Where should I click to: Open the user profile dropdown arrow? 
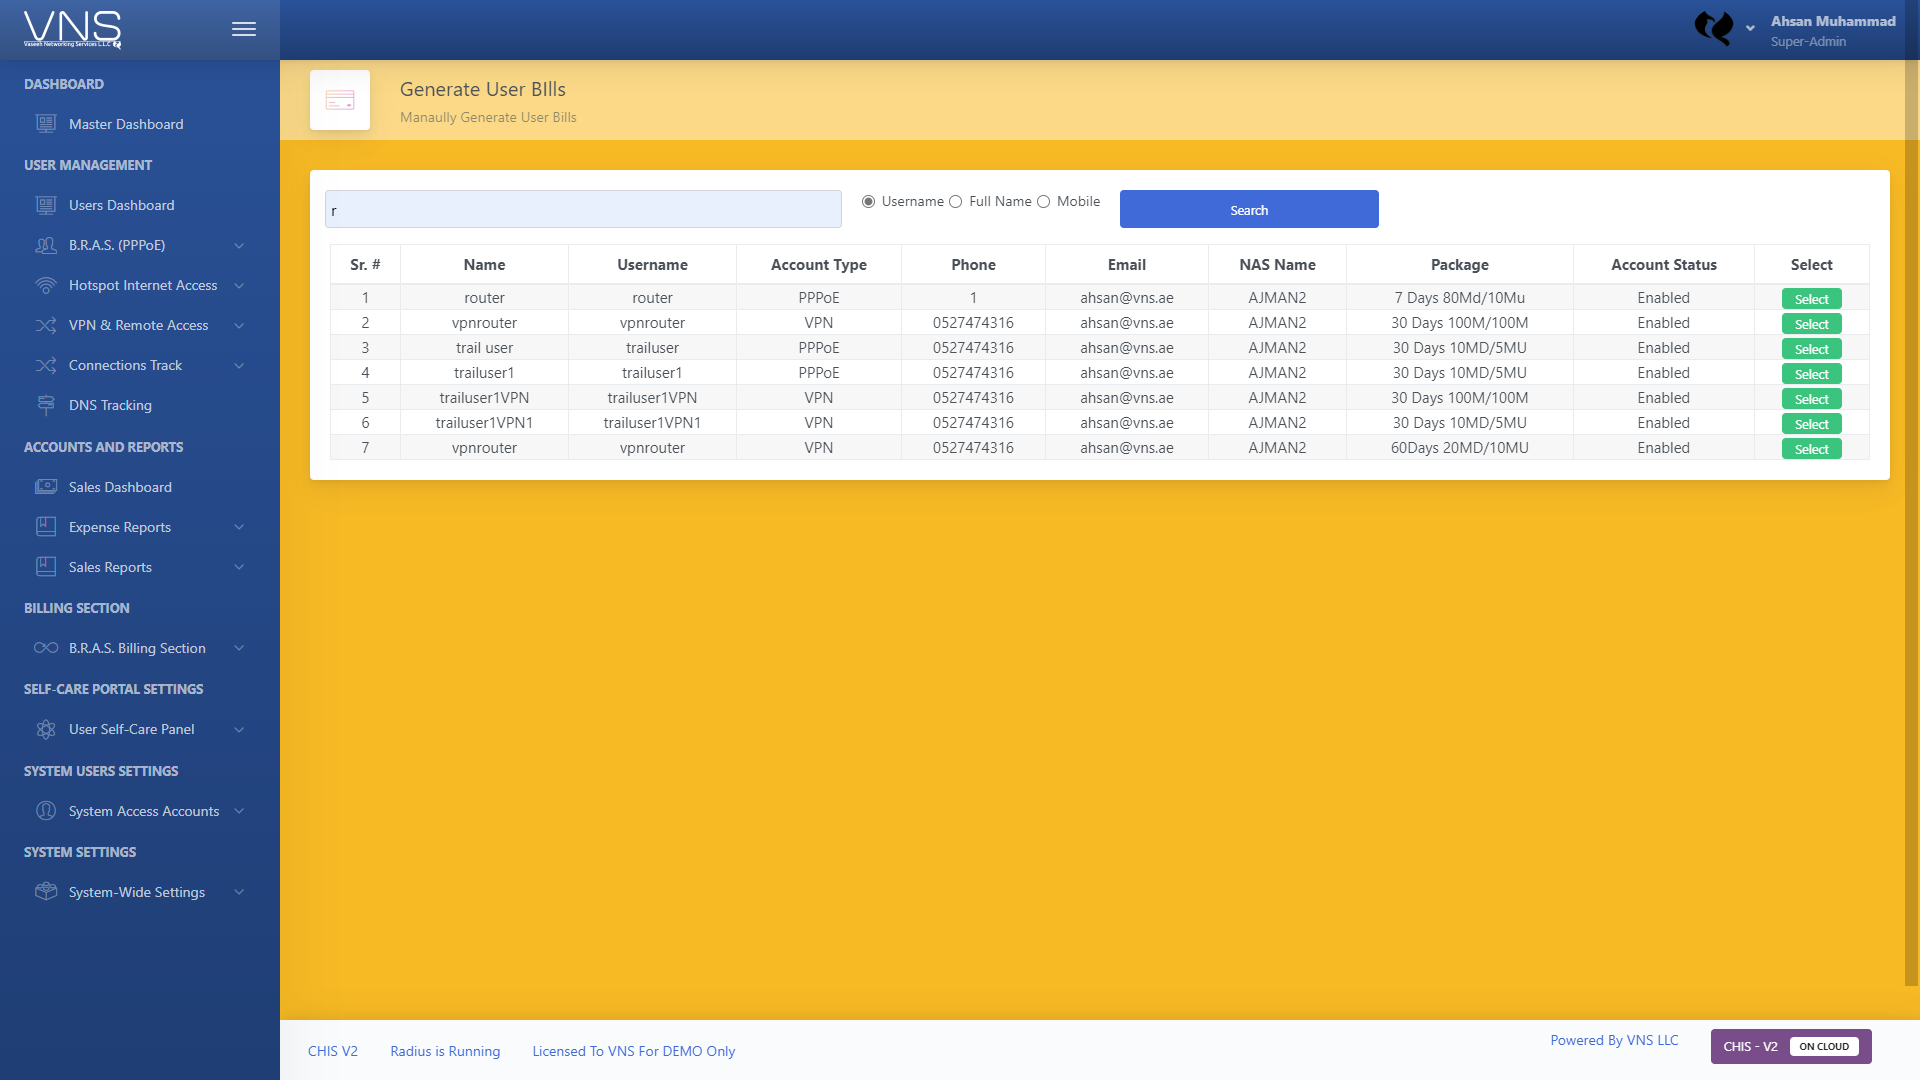tap(1750, 29)
